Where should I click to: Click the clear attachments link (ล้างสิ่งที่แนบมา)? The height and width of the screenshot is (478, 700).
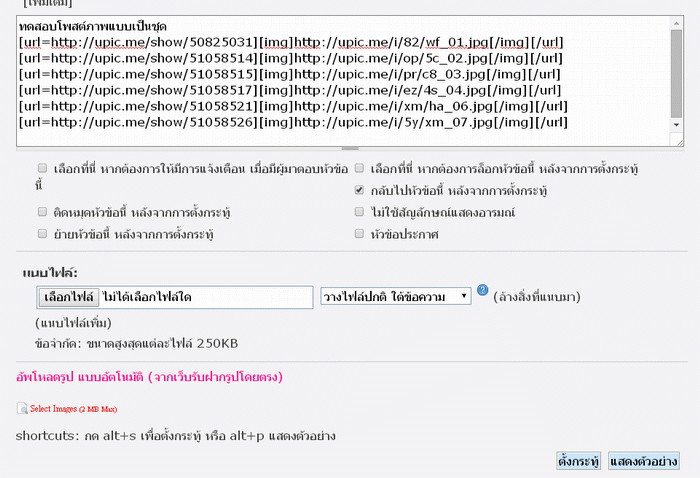537,297
